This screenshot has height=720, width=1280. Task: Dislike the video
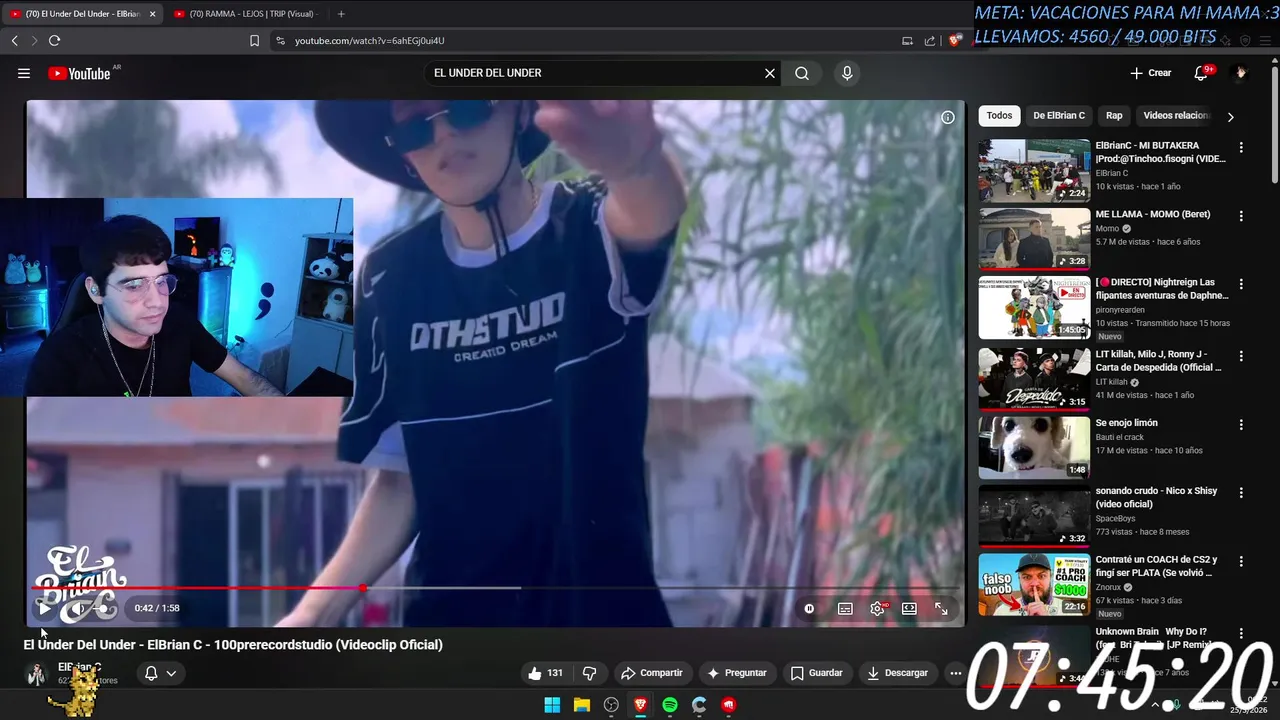click(x=590, y=673)
